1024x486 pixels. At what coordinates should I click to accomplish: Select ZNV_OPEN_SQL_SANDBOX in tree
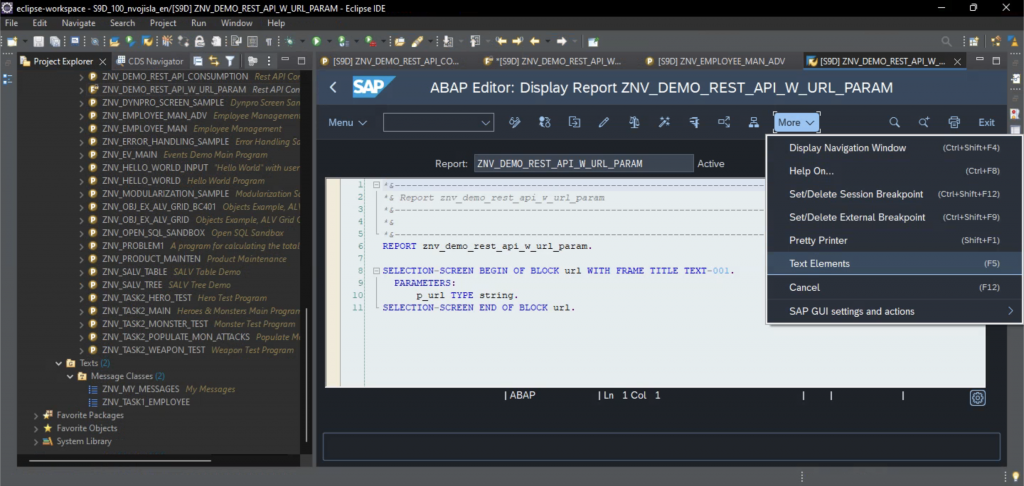click(x=153, y=233)
